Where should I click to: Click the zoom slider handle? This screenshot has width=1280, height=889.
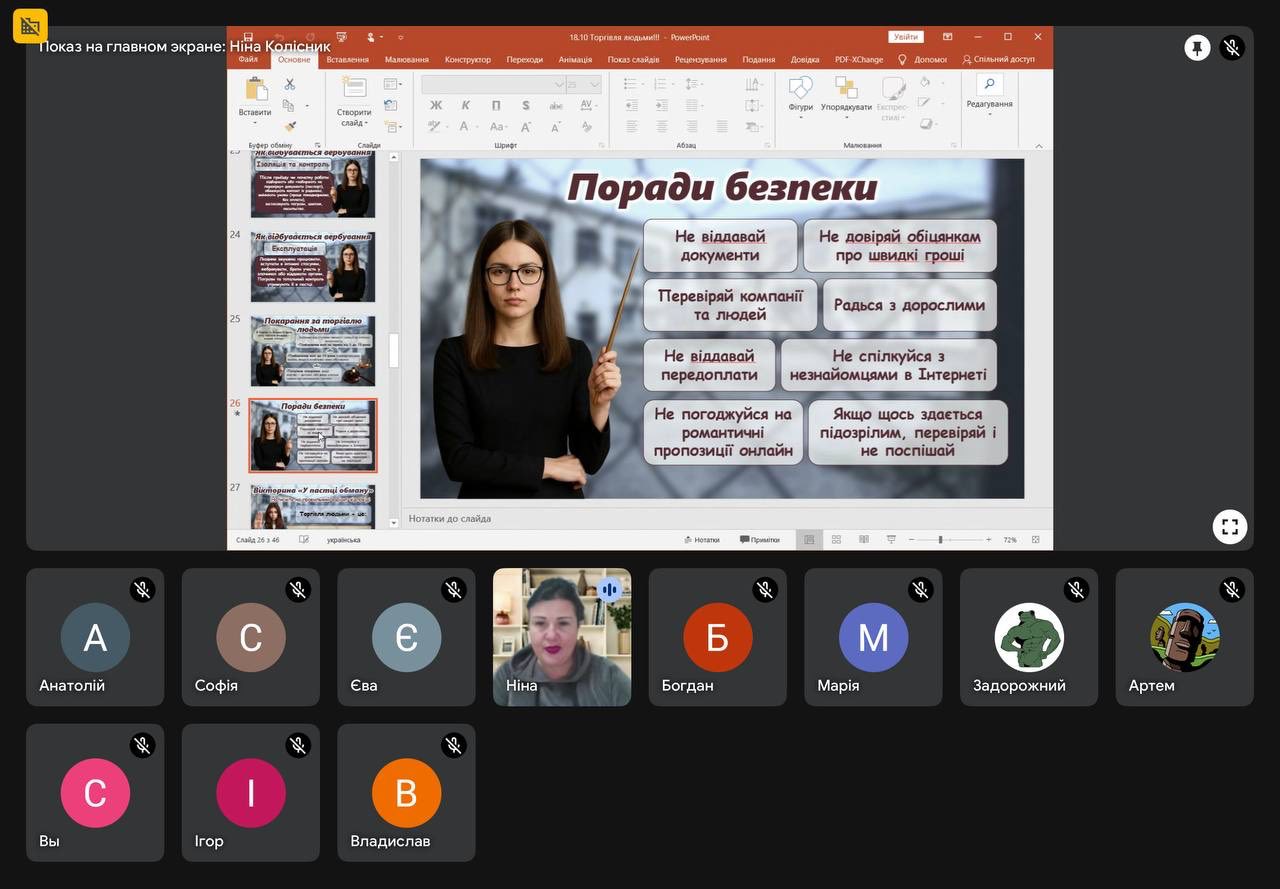pyautogui.click(x=940, y=540)
